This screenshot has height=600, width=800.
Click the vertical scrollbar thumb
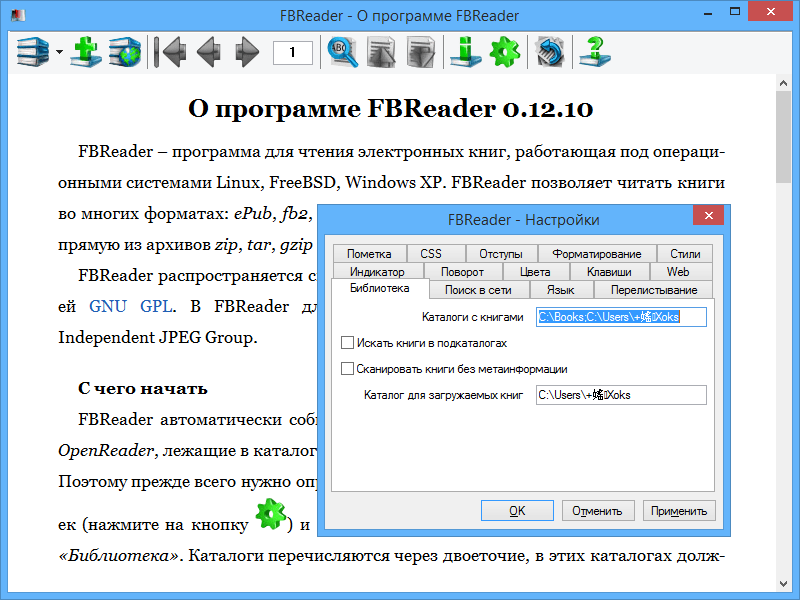click(784, 137)
